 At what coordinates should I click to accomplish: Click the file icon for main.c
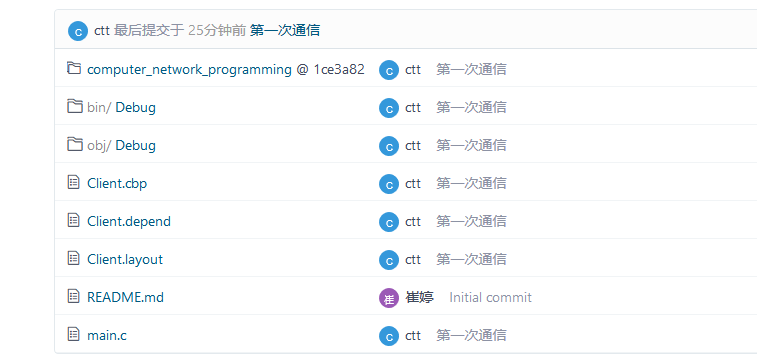[x=73, y=334]
